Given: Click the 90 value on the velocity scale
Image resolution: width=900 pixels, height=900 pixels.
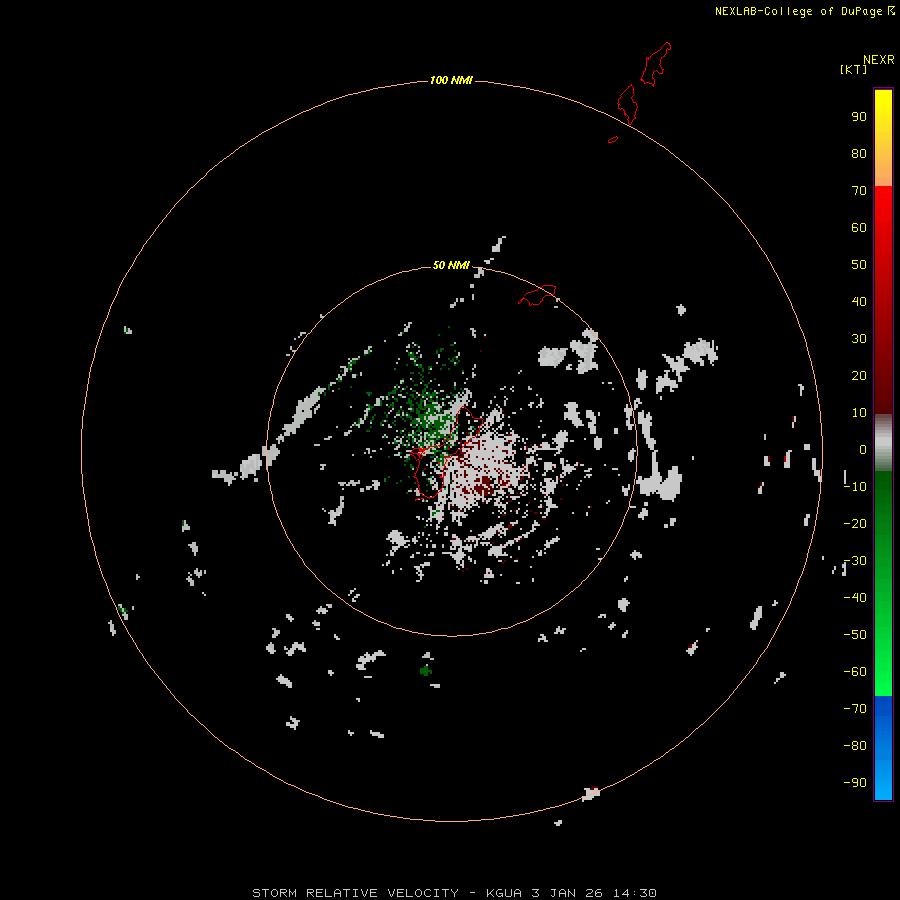Looking at the screenshot, I should pos(859,117).
